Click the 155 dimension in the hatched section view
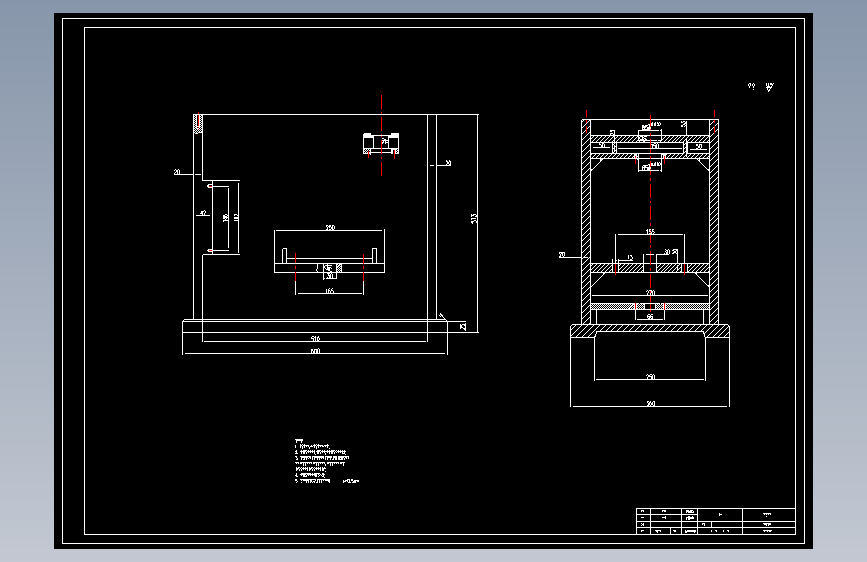867x562 pixels. [x=650, y=232]
